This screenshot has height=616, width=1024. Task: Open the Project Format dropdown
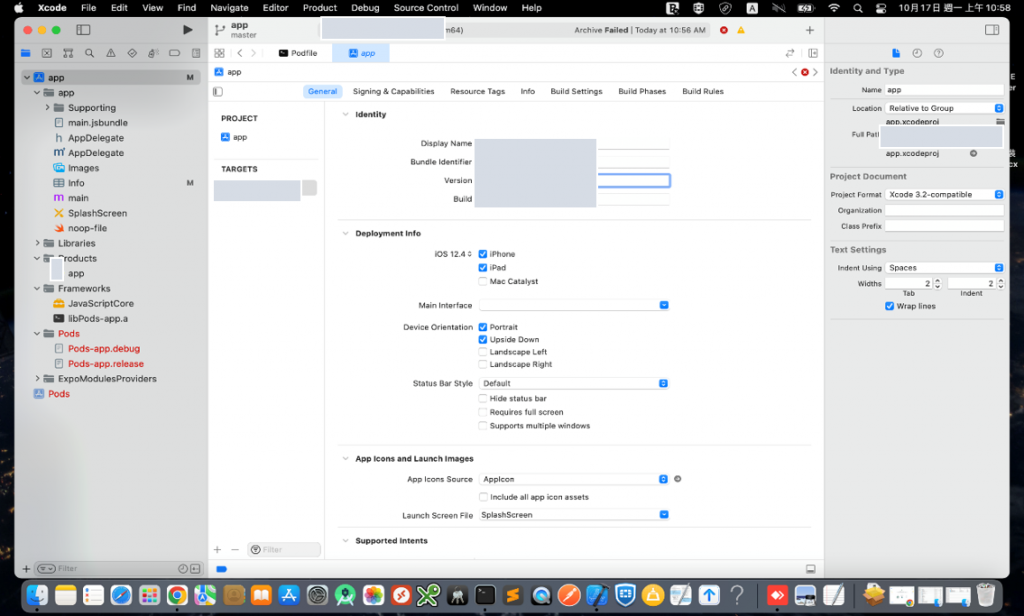tap(944, 195)
